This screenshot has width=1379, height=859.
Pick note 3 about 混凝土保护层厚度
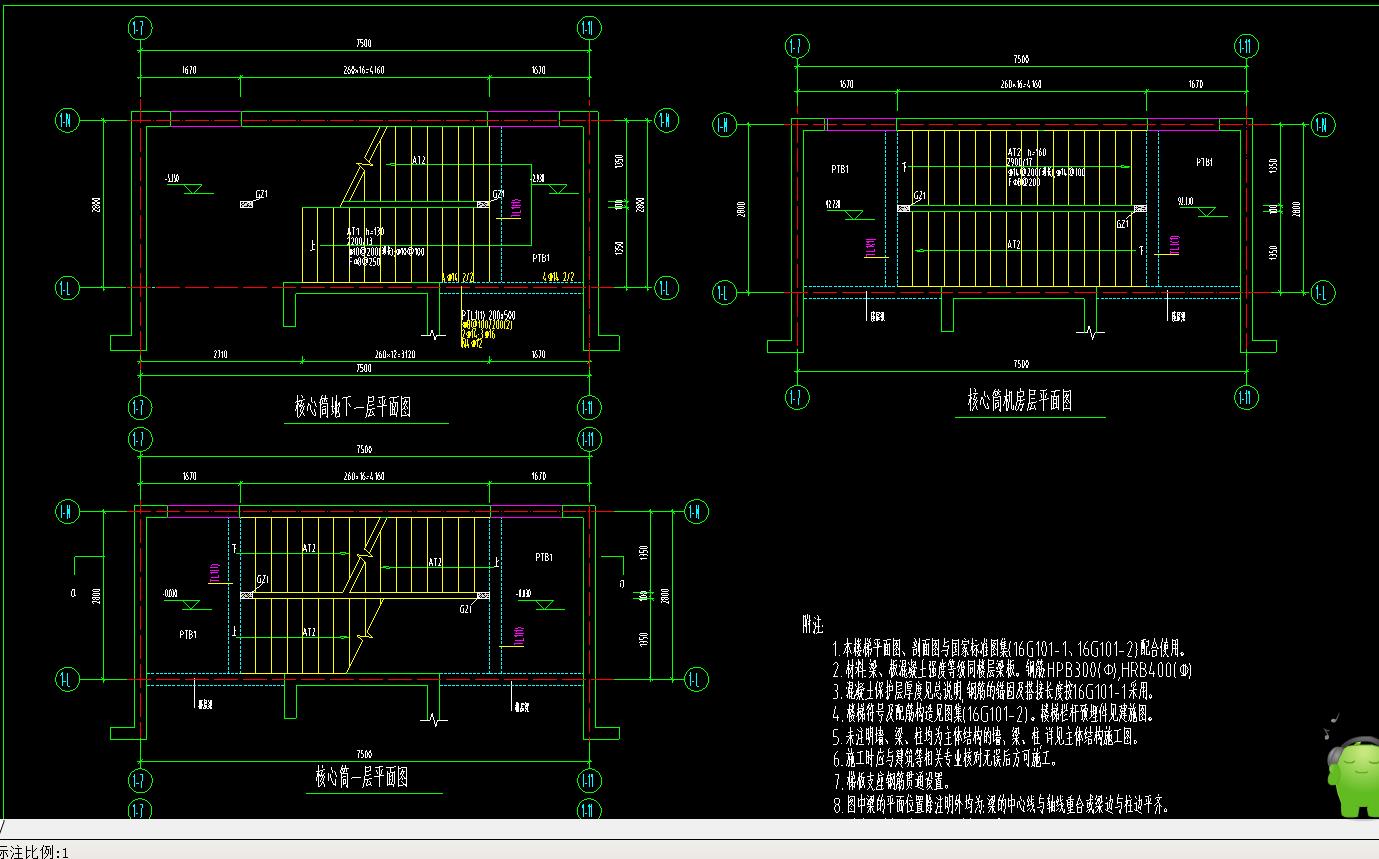[x=994, y=691]
